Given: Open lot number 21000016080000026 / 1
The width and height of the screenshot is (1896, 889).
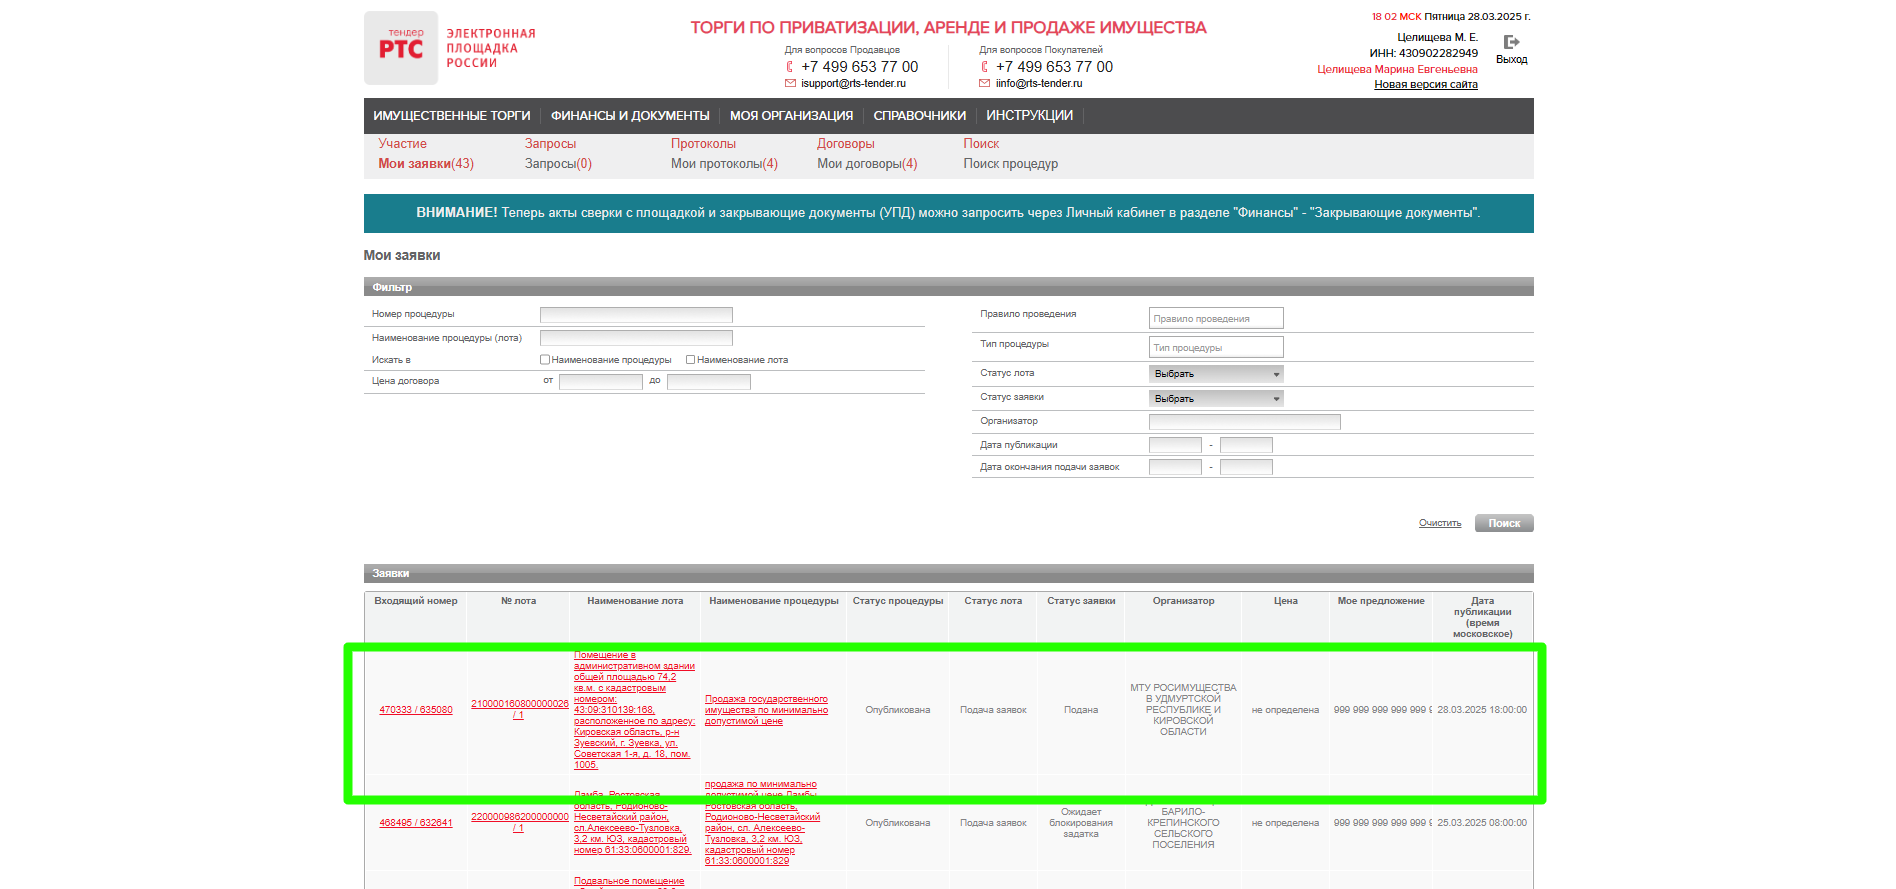Looking at the screenshot, I should tap(519, 709).
